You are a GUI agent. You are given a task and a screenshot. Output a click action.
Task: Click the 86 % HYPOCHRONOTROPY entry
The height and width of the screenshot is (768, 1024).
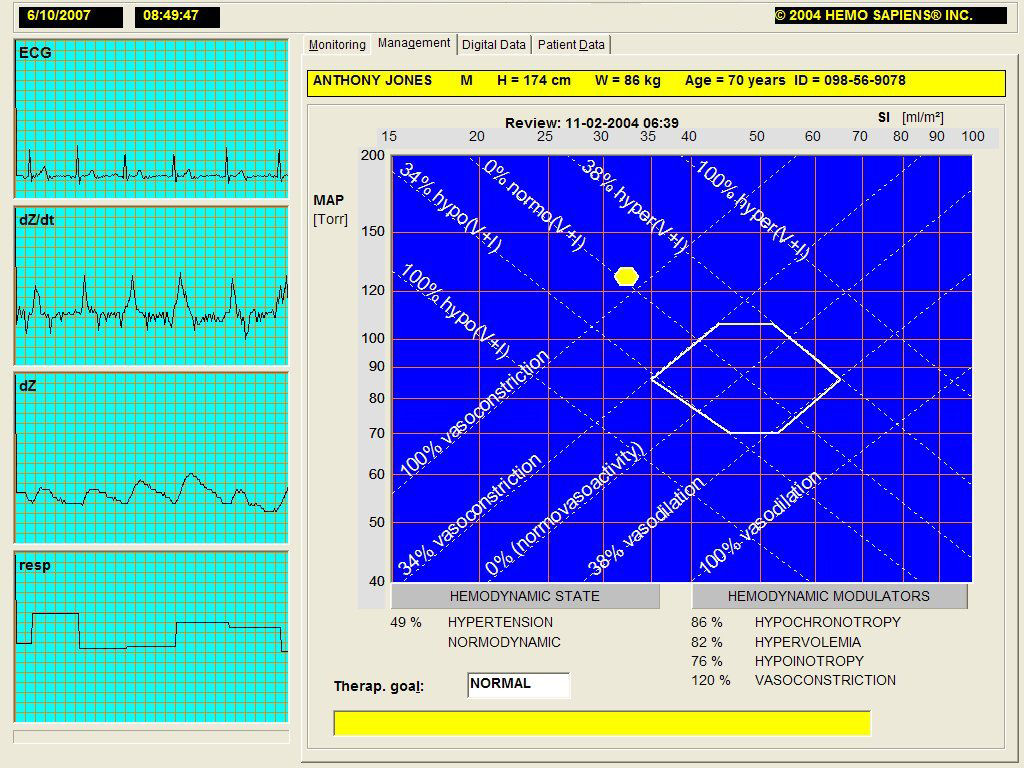pyautogui.click(x=796, y=622)
